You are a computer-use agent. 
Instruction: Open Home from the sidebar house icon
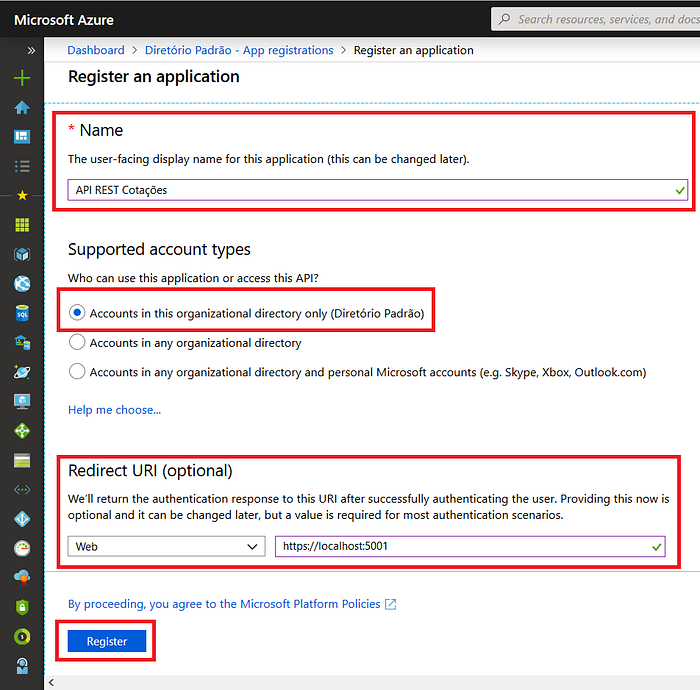point(22,107)
